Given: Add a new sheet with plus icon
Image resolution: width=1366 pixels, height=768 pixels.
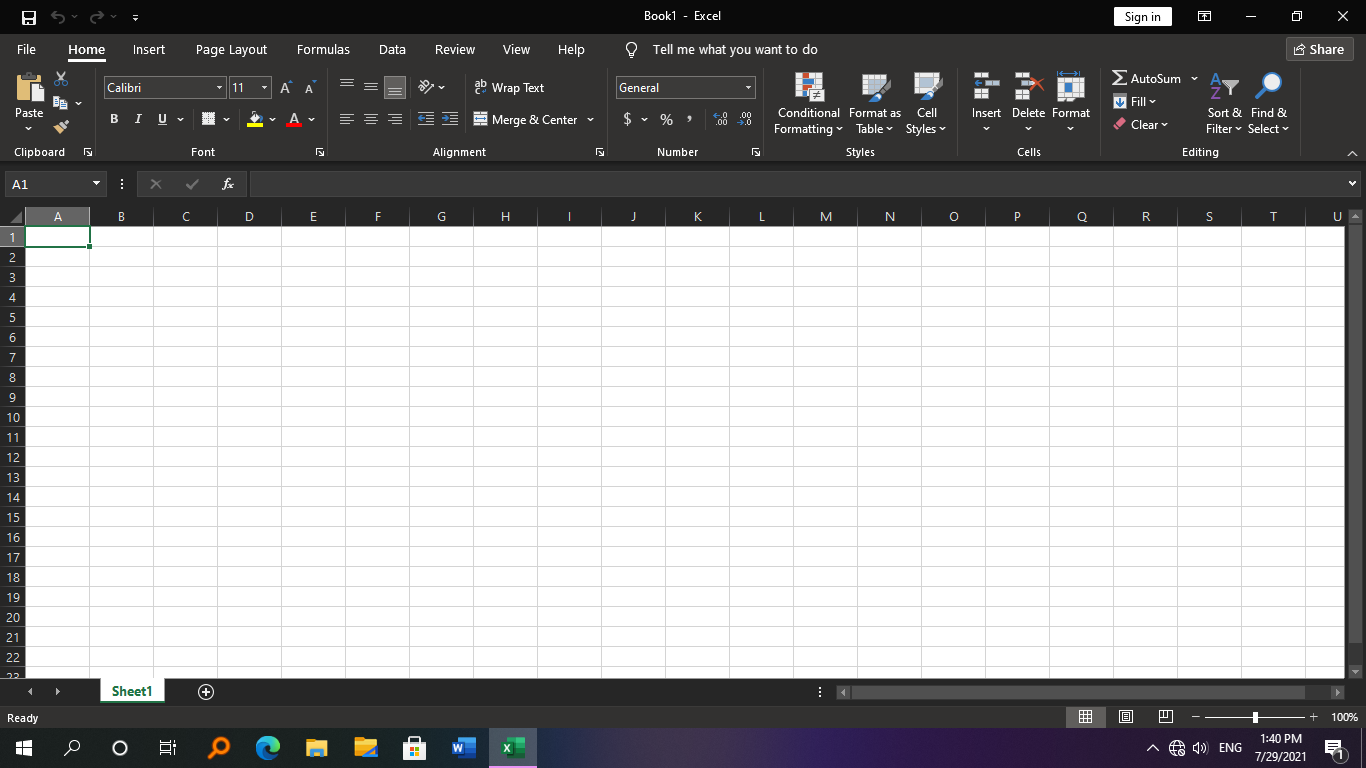Looking at the screenshot, I should pos(206,692).
